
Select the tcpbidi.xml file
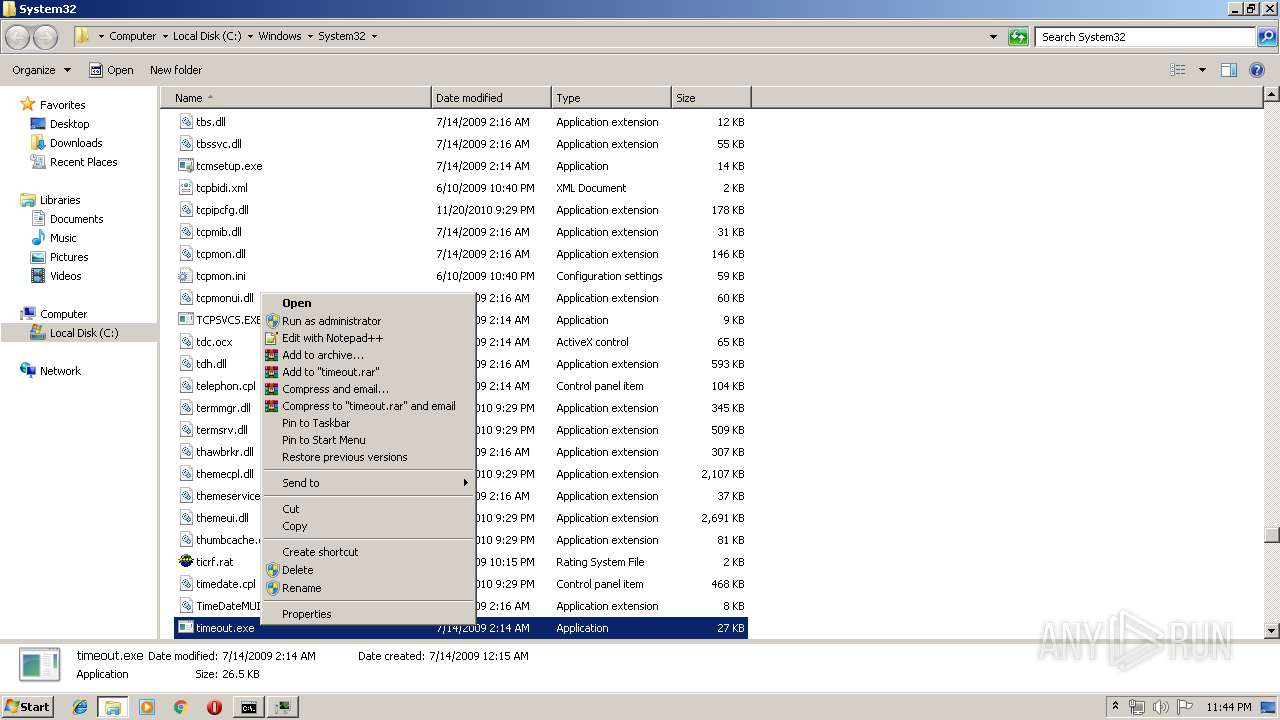pos(221,188)
